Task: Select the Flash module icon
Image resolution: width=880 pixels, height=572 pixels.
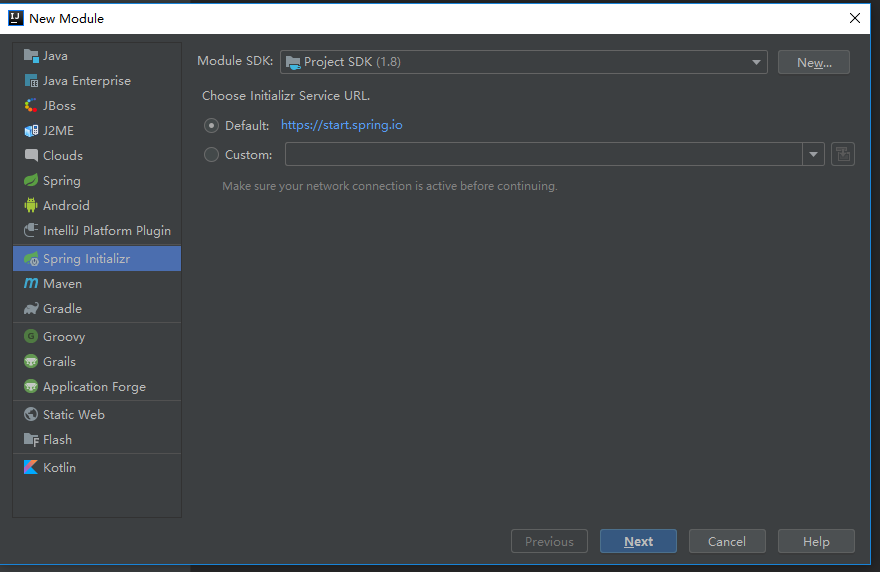Action: tap(31, 440)
